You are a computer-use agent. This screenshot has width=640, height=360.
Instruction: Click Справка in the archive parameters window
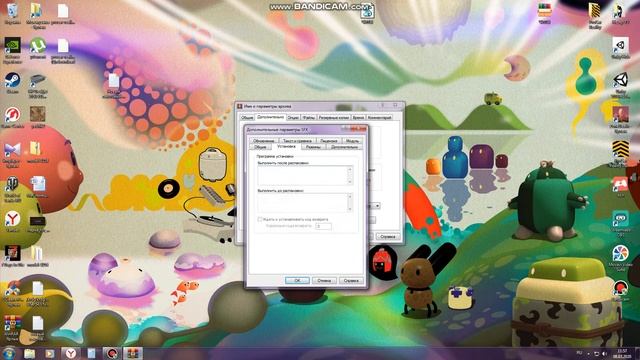(387, 236)
